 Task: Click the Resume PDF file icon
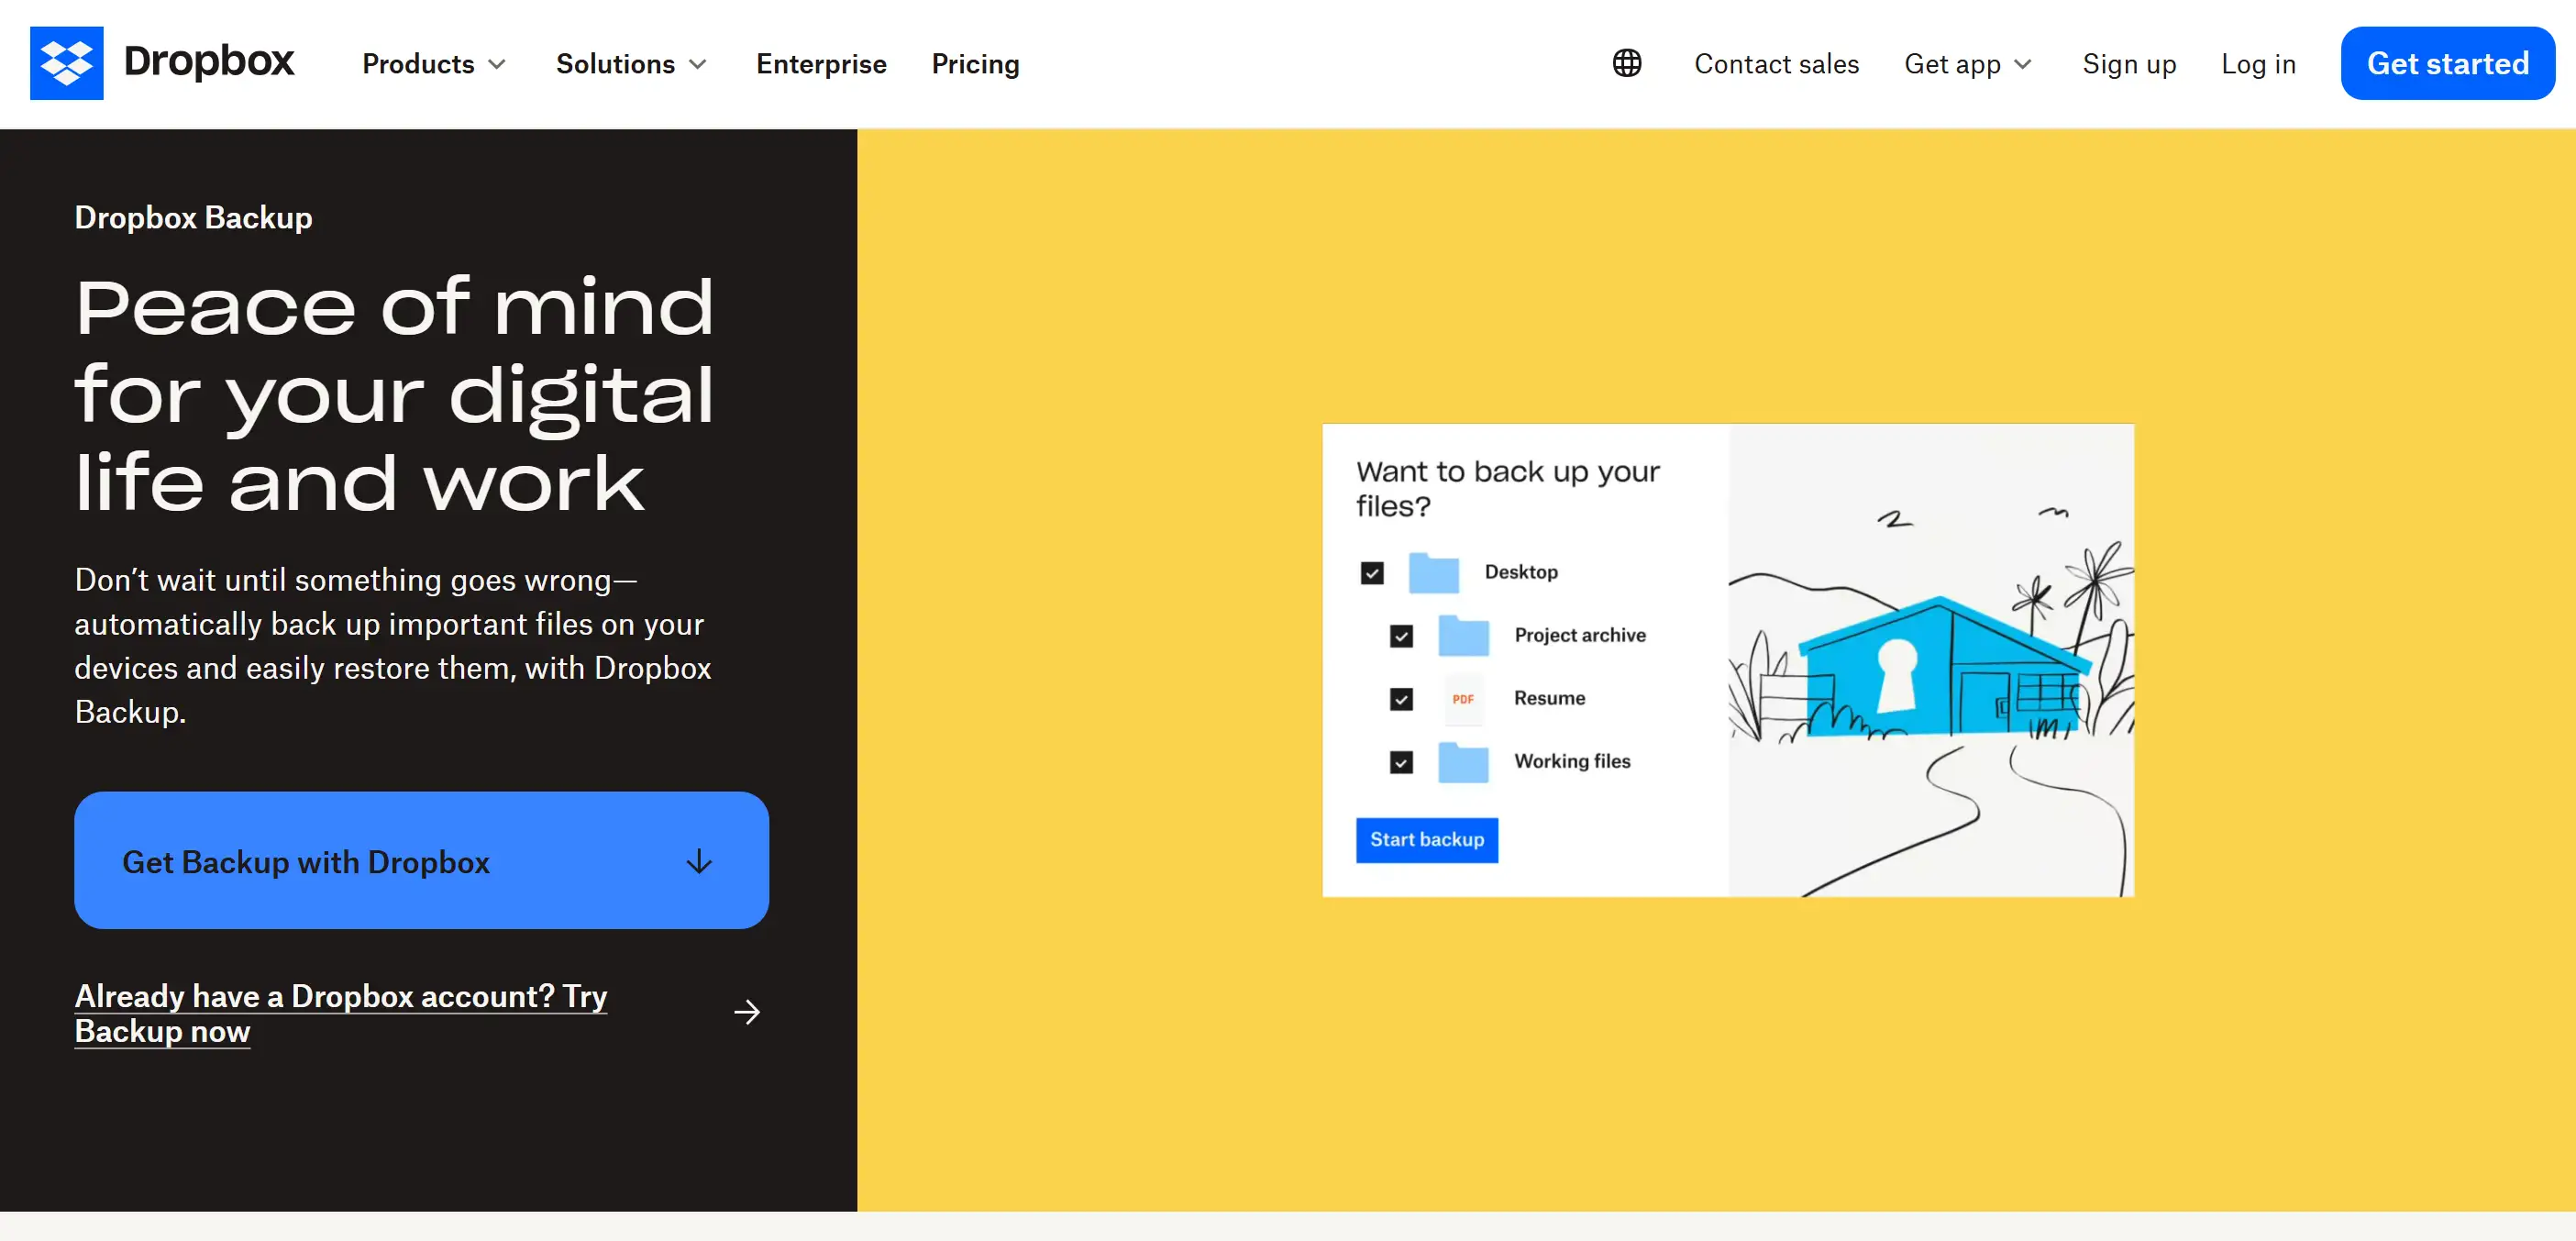pos(1463,698)
